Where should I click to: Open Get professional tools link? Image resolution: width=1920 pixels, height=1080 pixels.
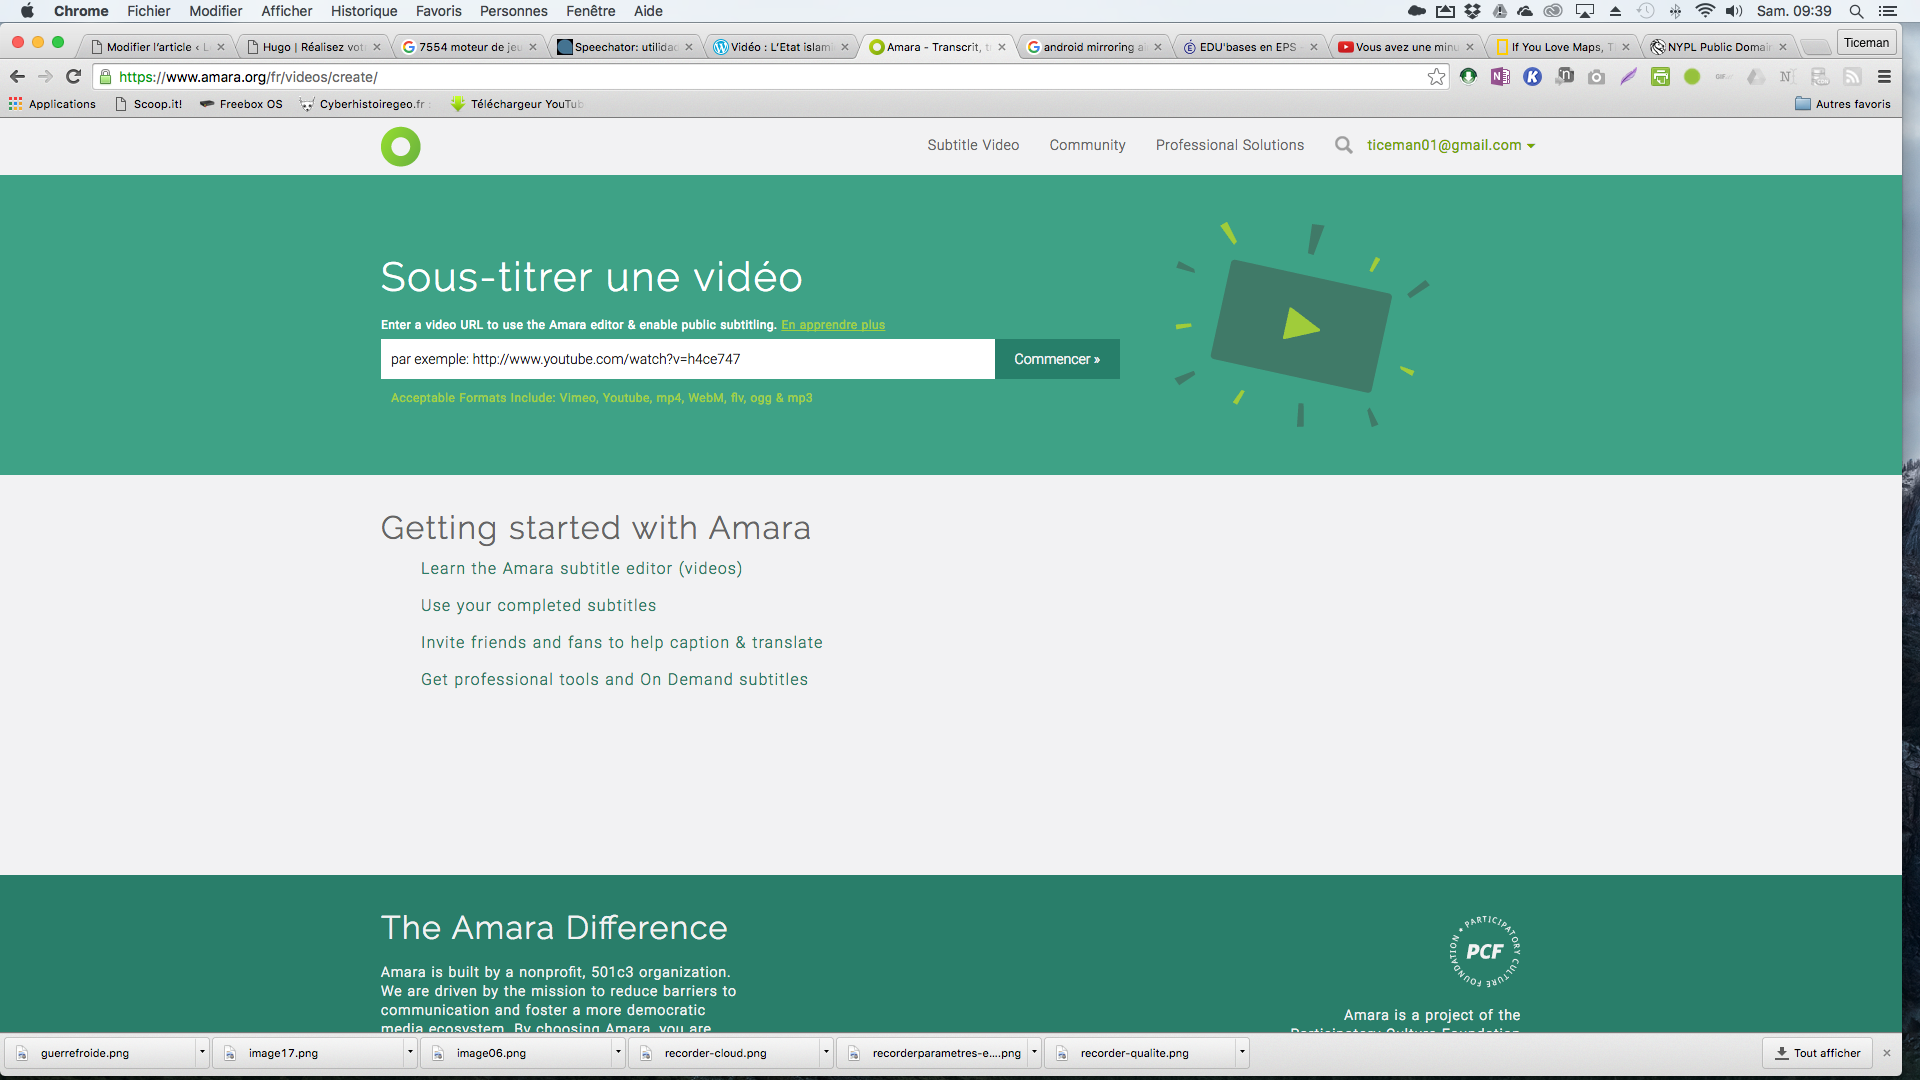[614, 679]
